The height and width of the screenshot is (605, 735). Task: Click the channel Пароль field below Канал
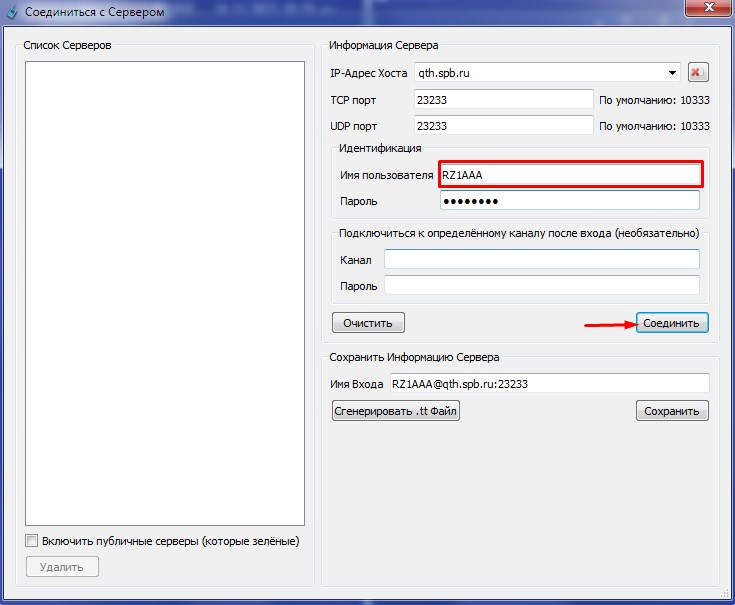pos(541,286)
